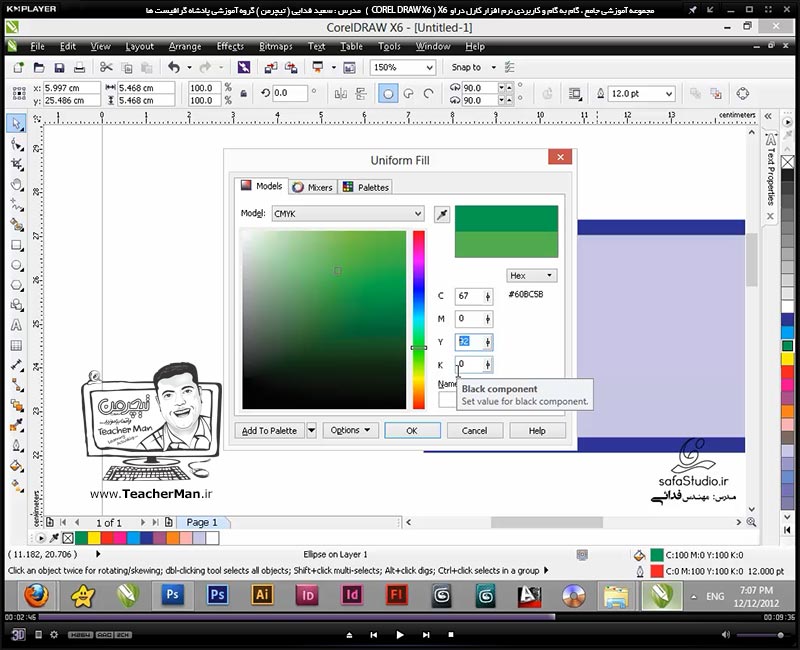Select the Shape tool in the toolbox
This screenshot has width=800, height=650.
pyautogui.click(x=16, y=144)
